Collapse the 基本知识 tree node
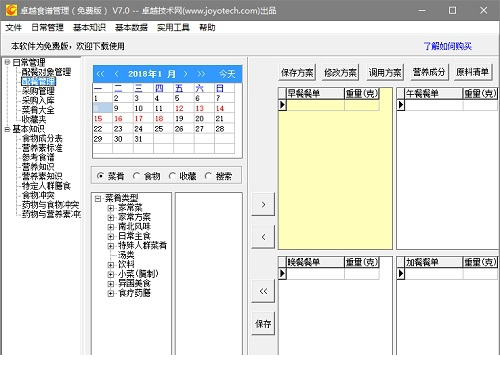 (x=7, y=129)
